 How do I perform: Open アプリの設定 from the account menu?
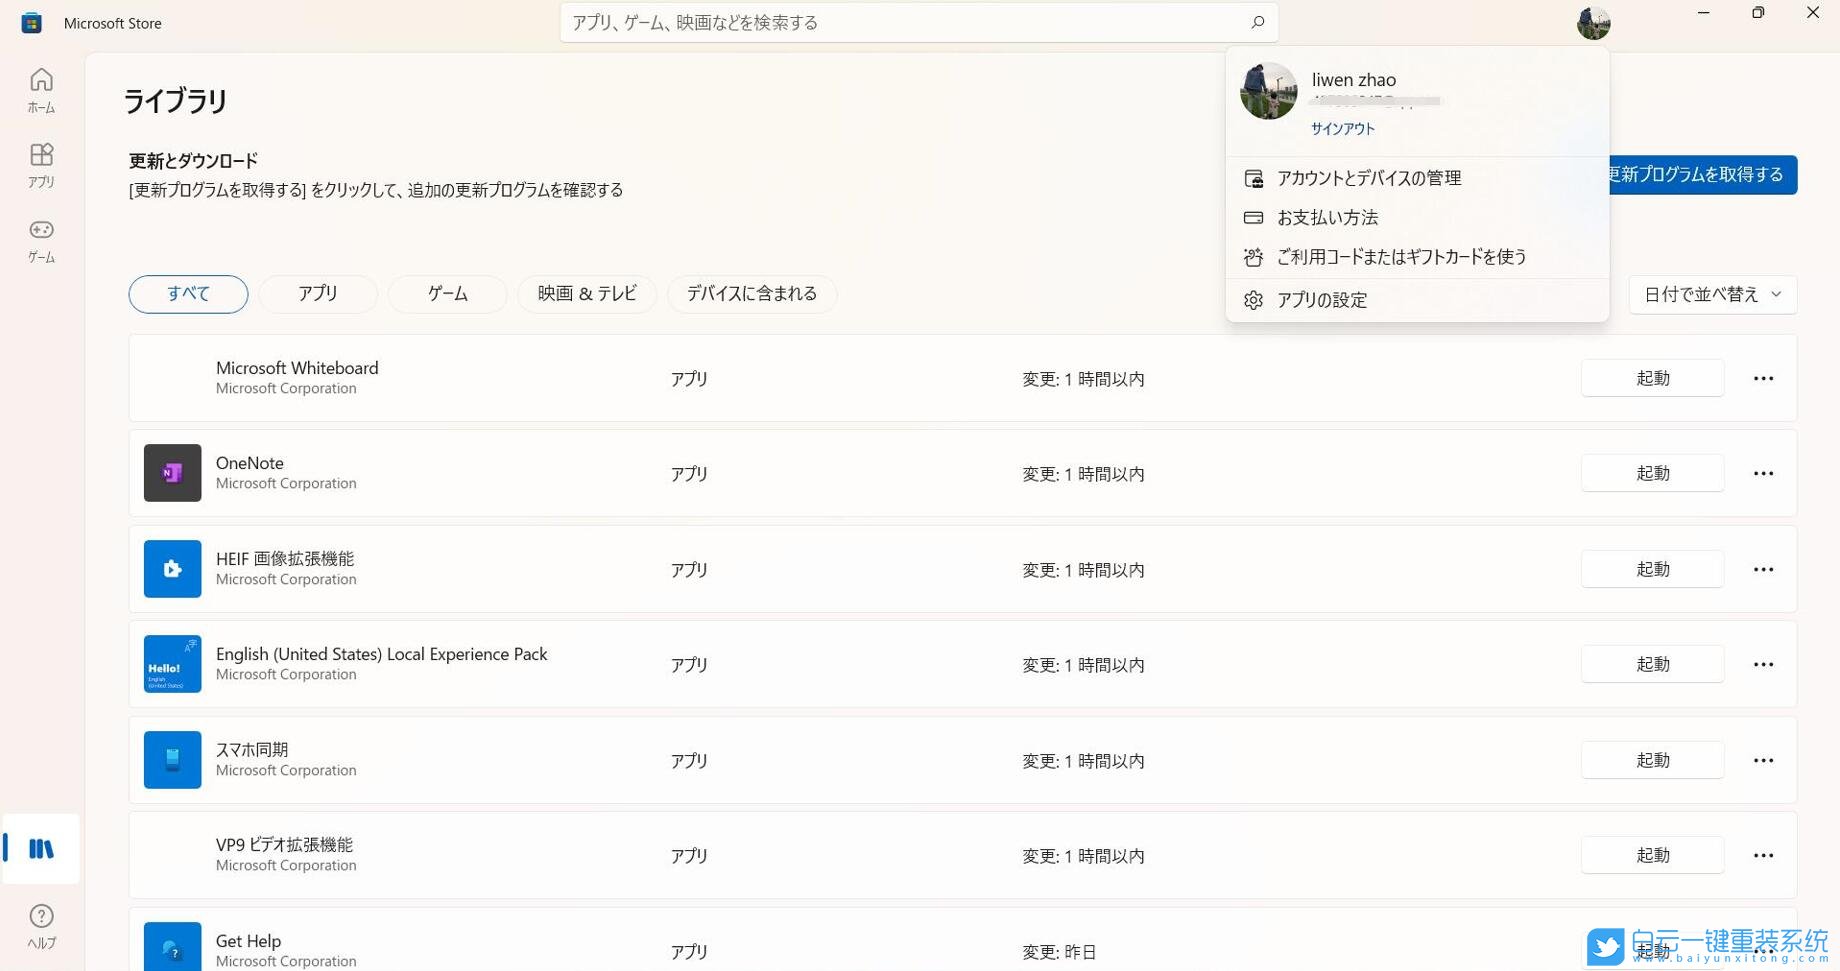1321,299
